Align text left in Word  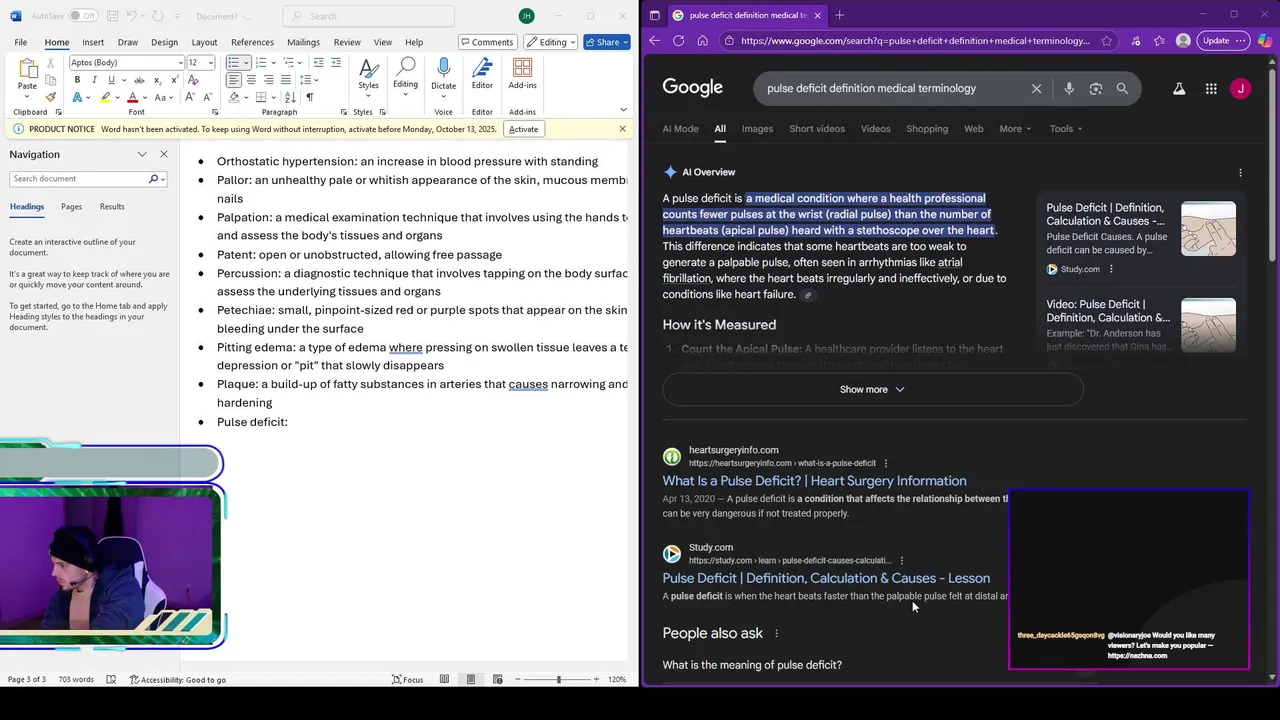pyautogui.click(x=234, y=80)
